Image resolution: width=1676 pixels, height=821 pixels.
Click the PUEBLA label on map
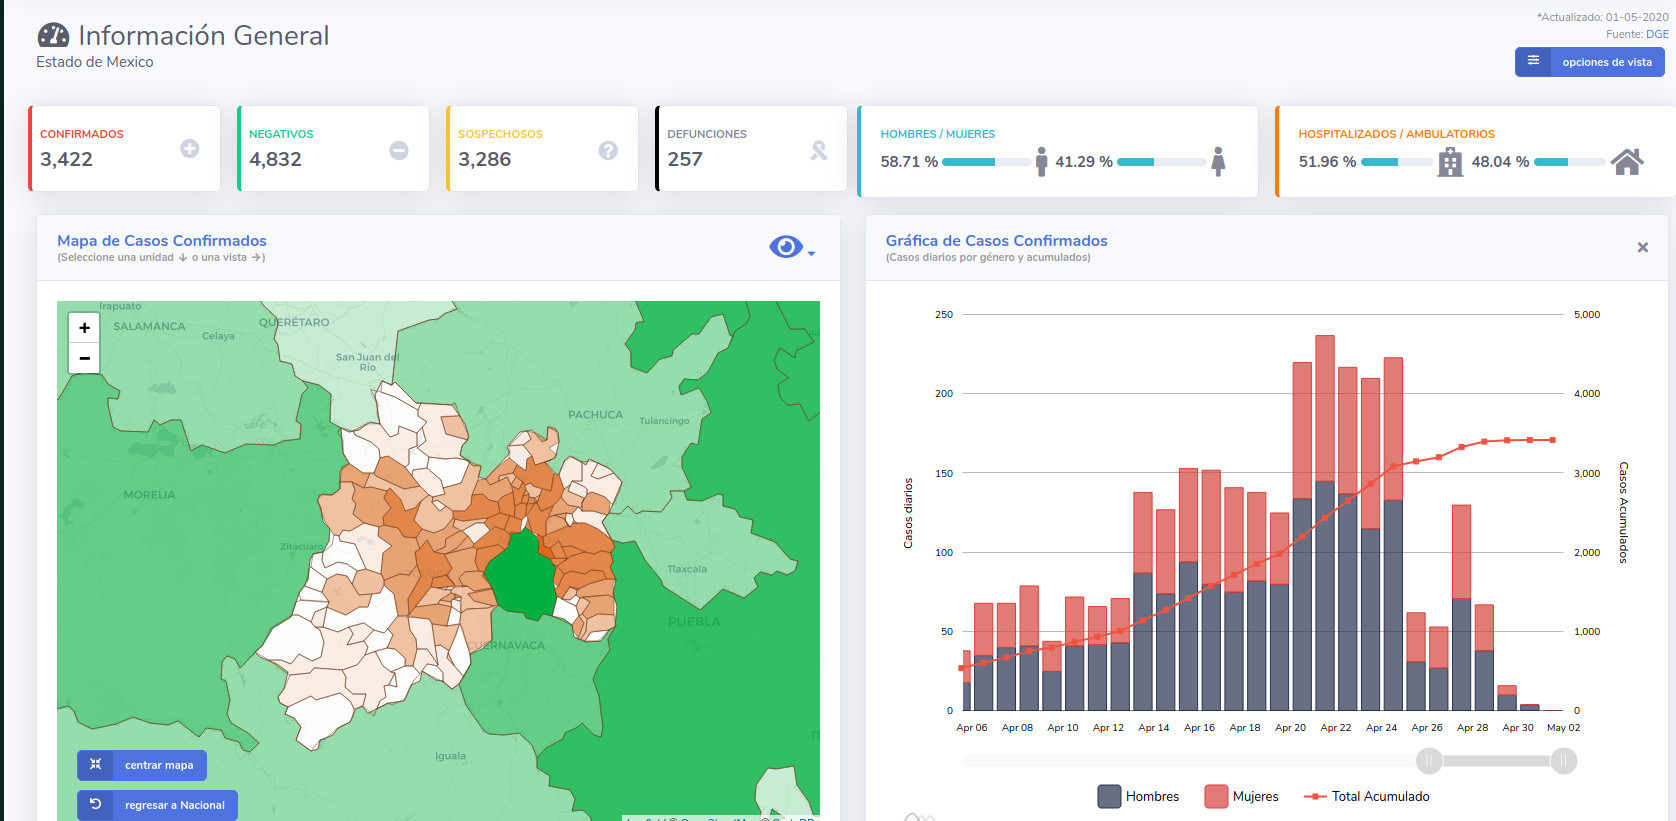coord(694,622)
